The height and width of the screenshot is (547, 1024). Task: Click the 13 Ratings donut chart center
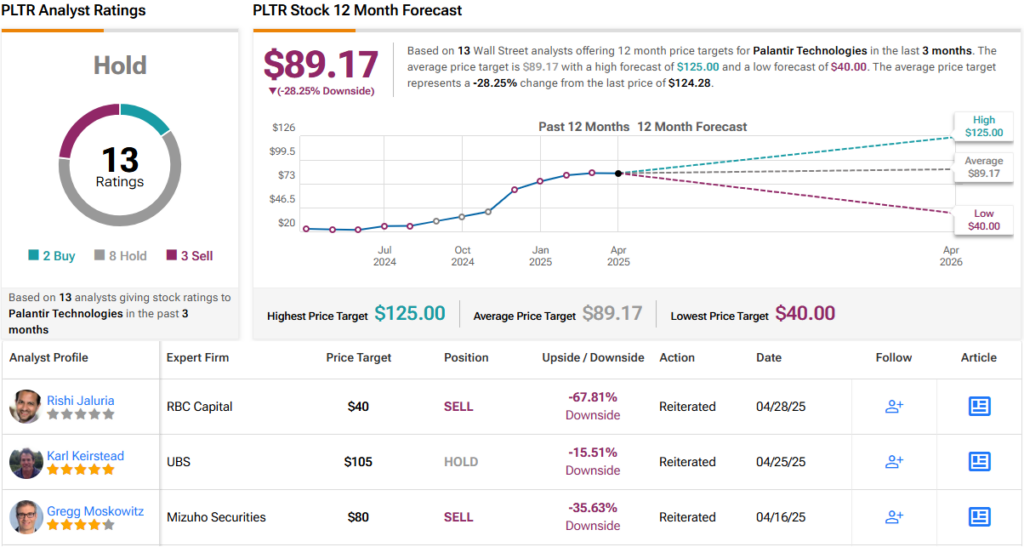[120, 166]
